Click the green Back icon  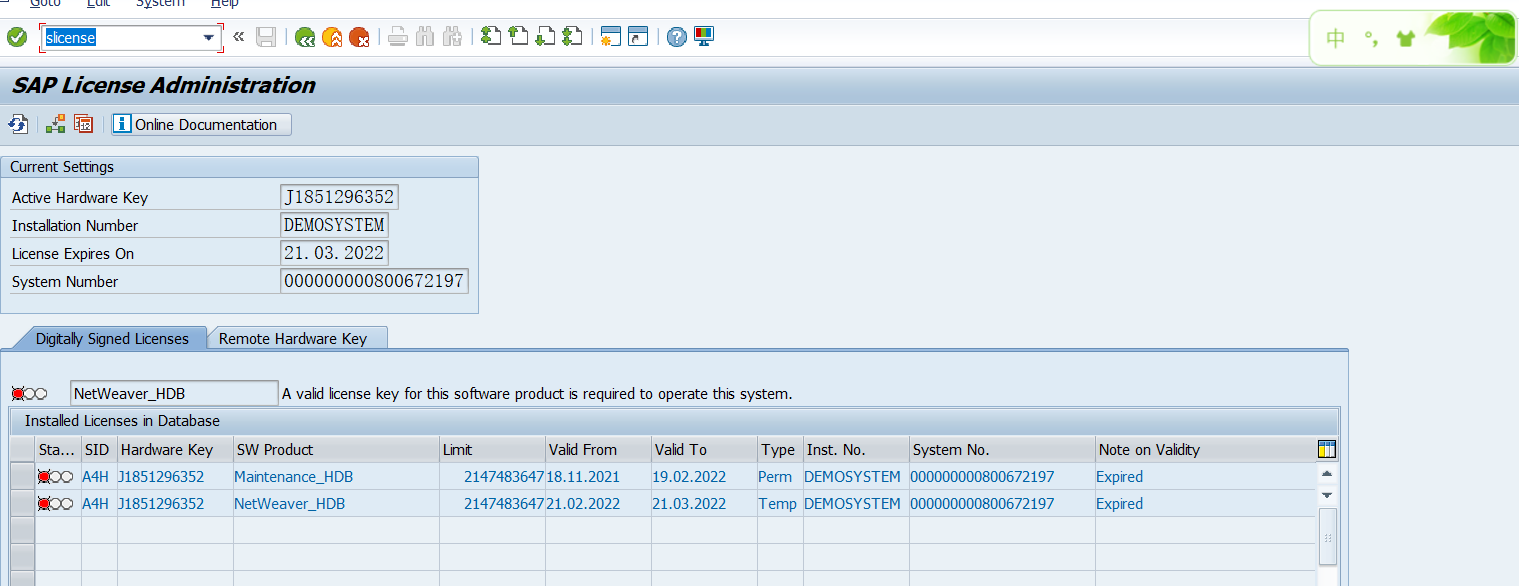coord(305,38)
